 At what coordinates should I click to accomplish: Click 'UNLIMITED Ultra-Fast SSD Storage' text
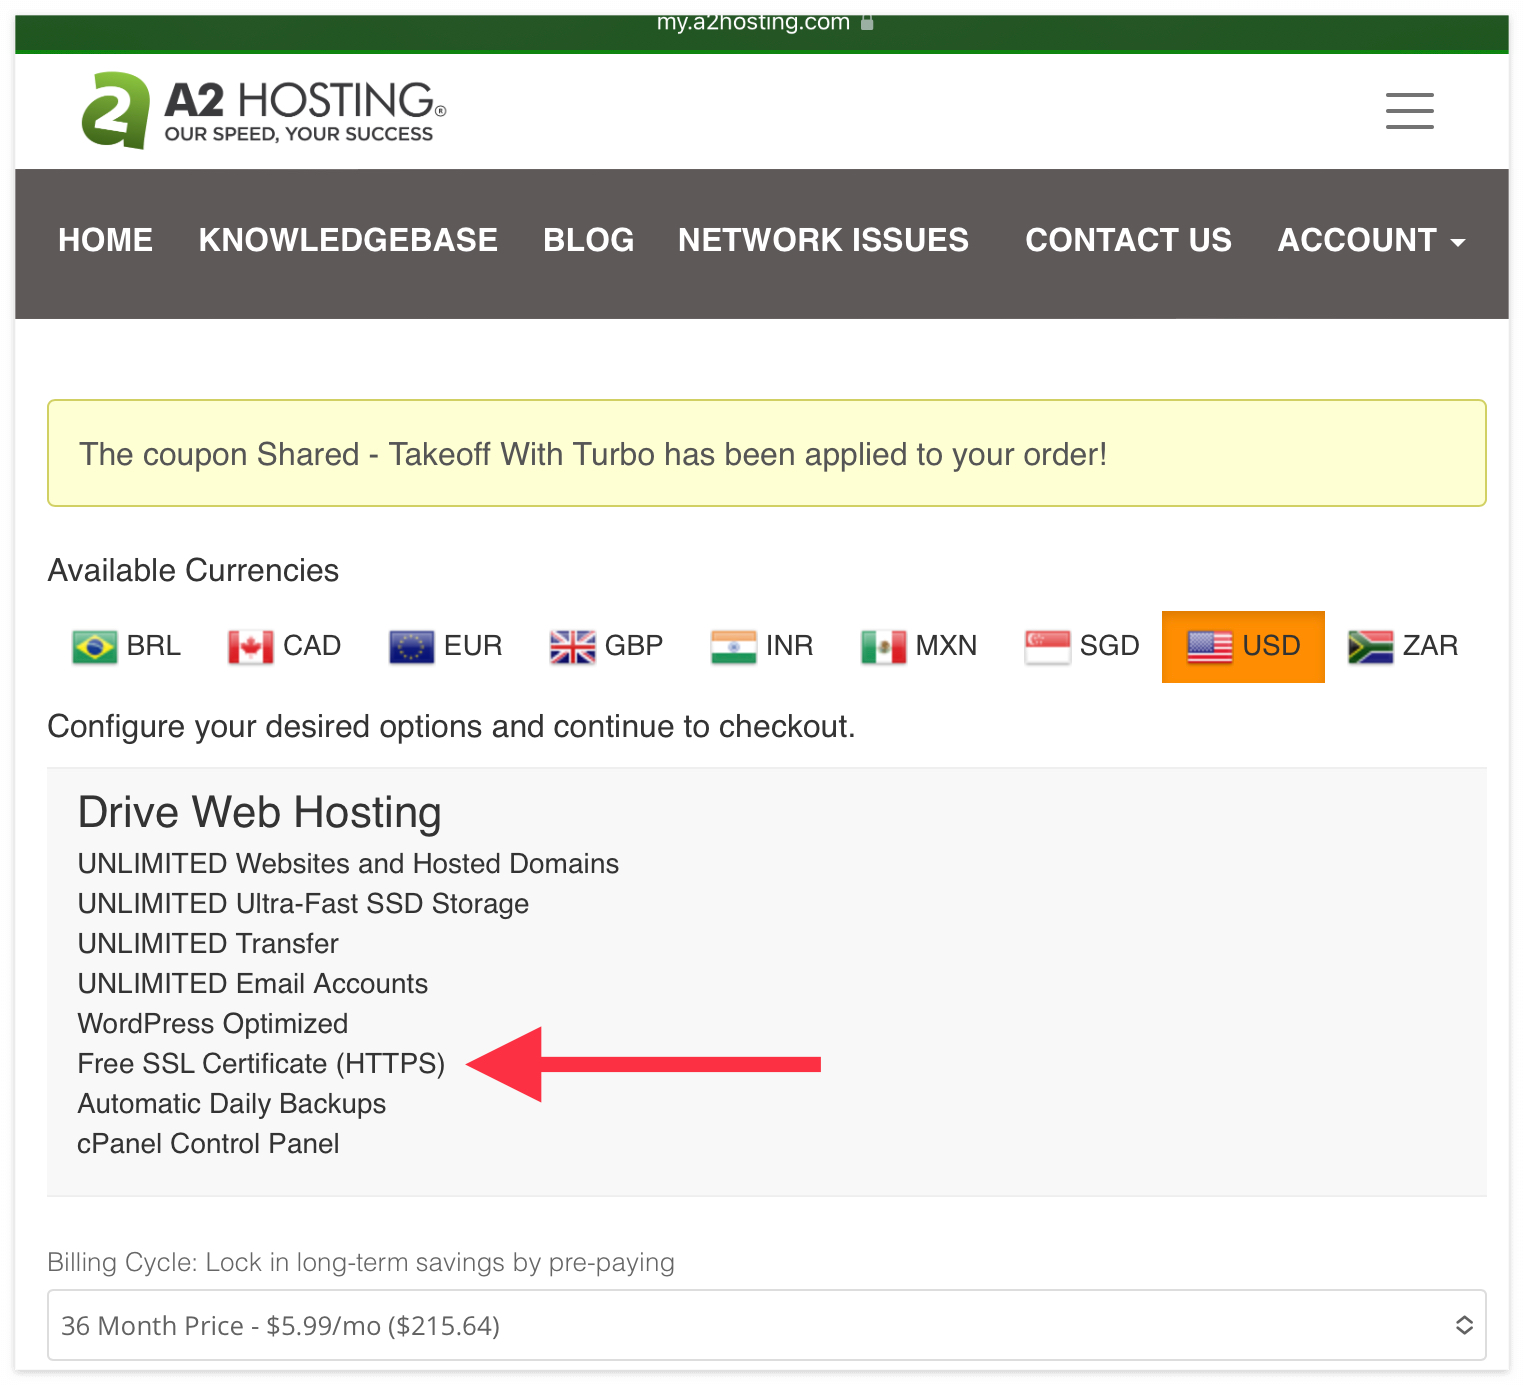pos(303,903)
